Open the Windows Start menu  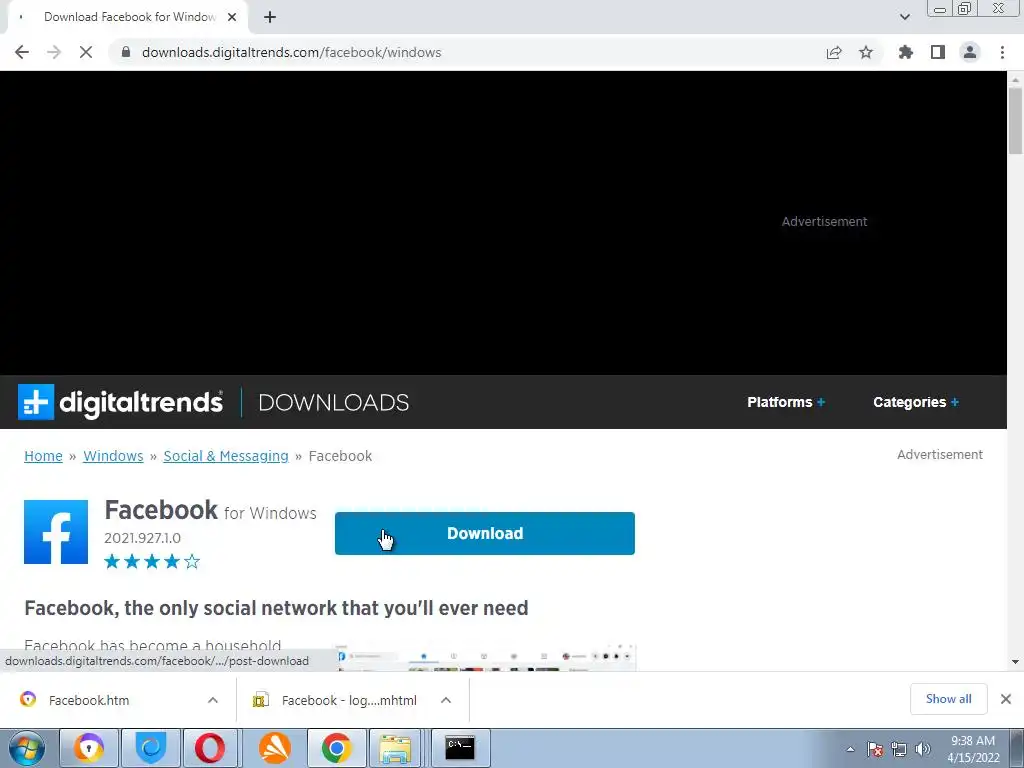(27, 748)
